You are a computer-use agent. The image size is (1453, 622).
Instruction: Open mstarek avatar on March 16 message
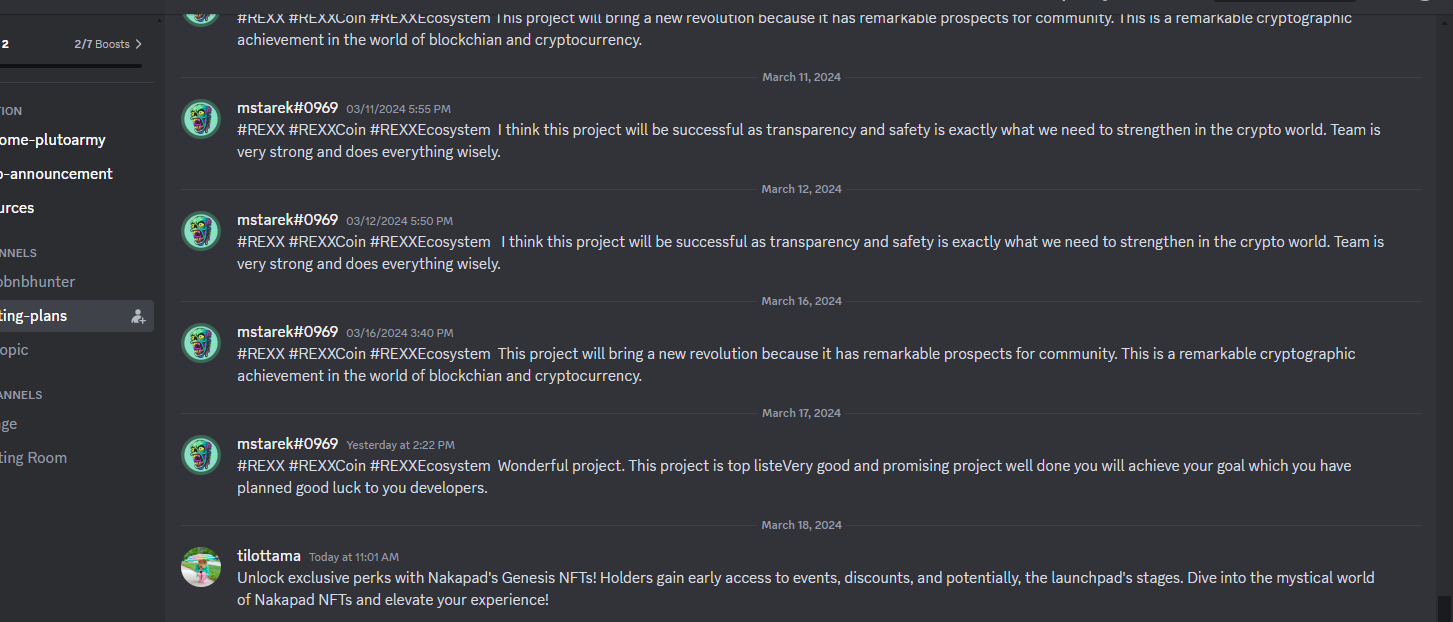point(201,344)
